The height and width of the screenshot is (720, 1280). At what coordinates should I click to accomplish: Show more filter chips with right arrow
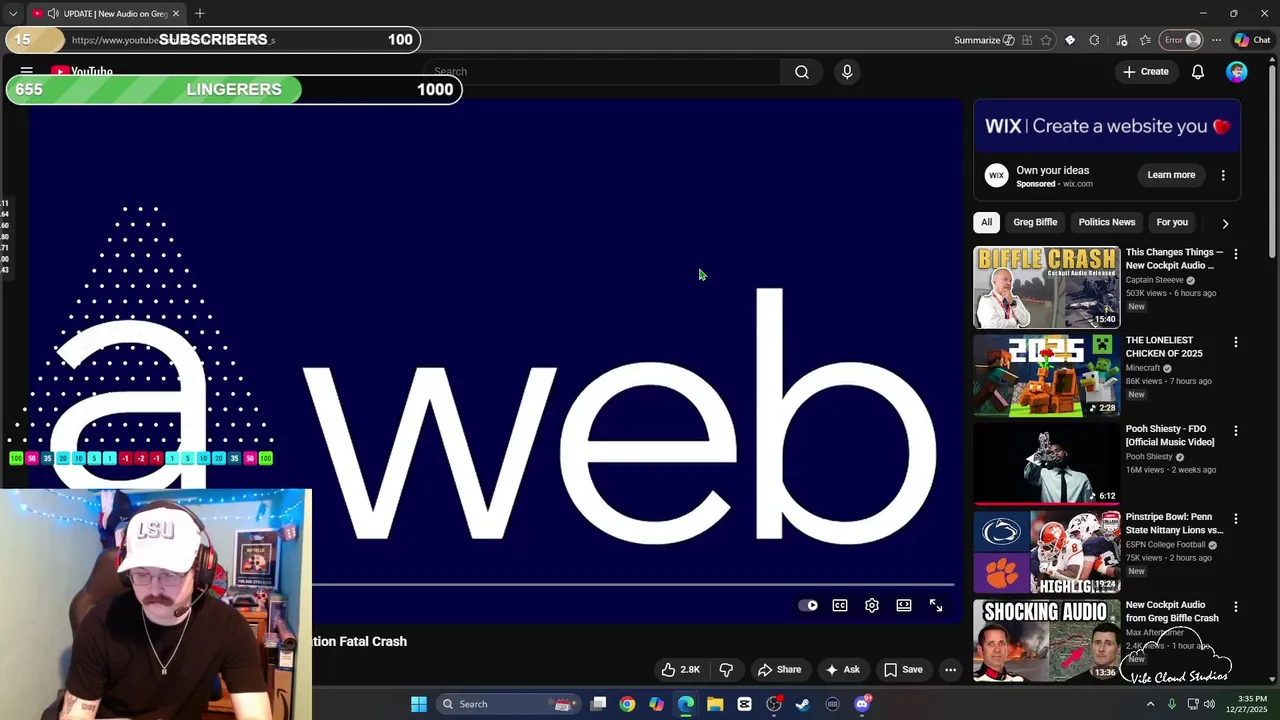[x=1225, y=224]
